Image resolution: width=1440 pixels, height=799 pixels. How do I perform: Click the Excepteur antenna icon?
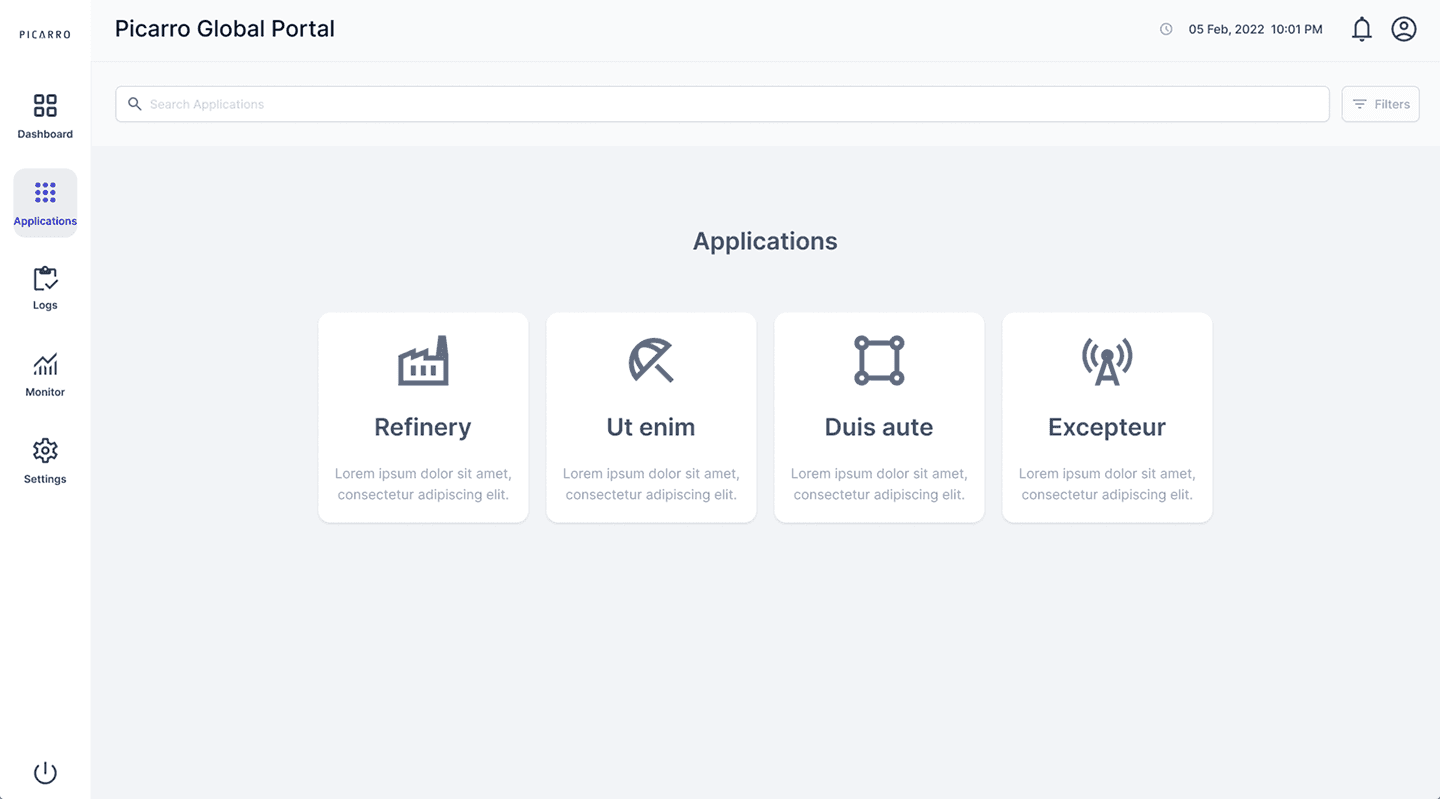click(x=1107, y=360)
